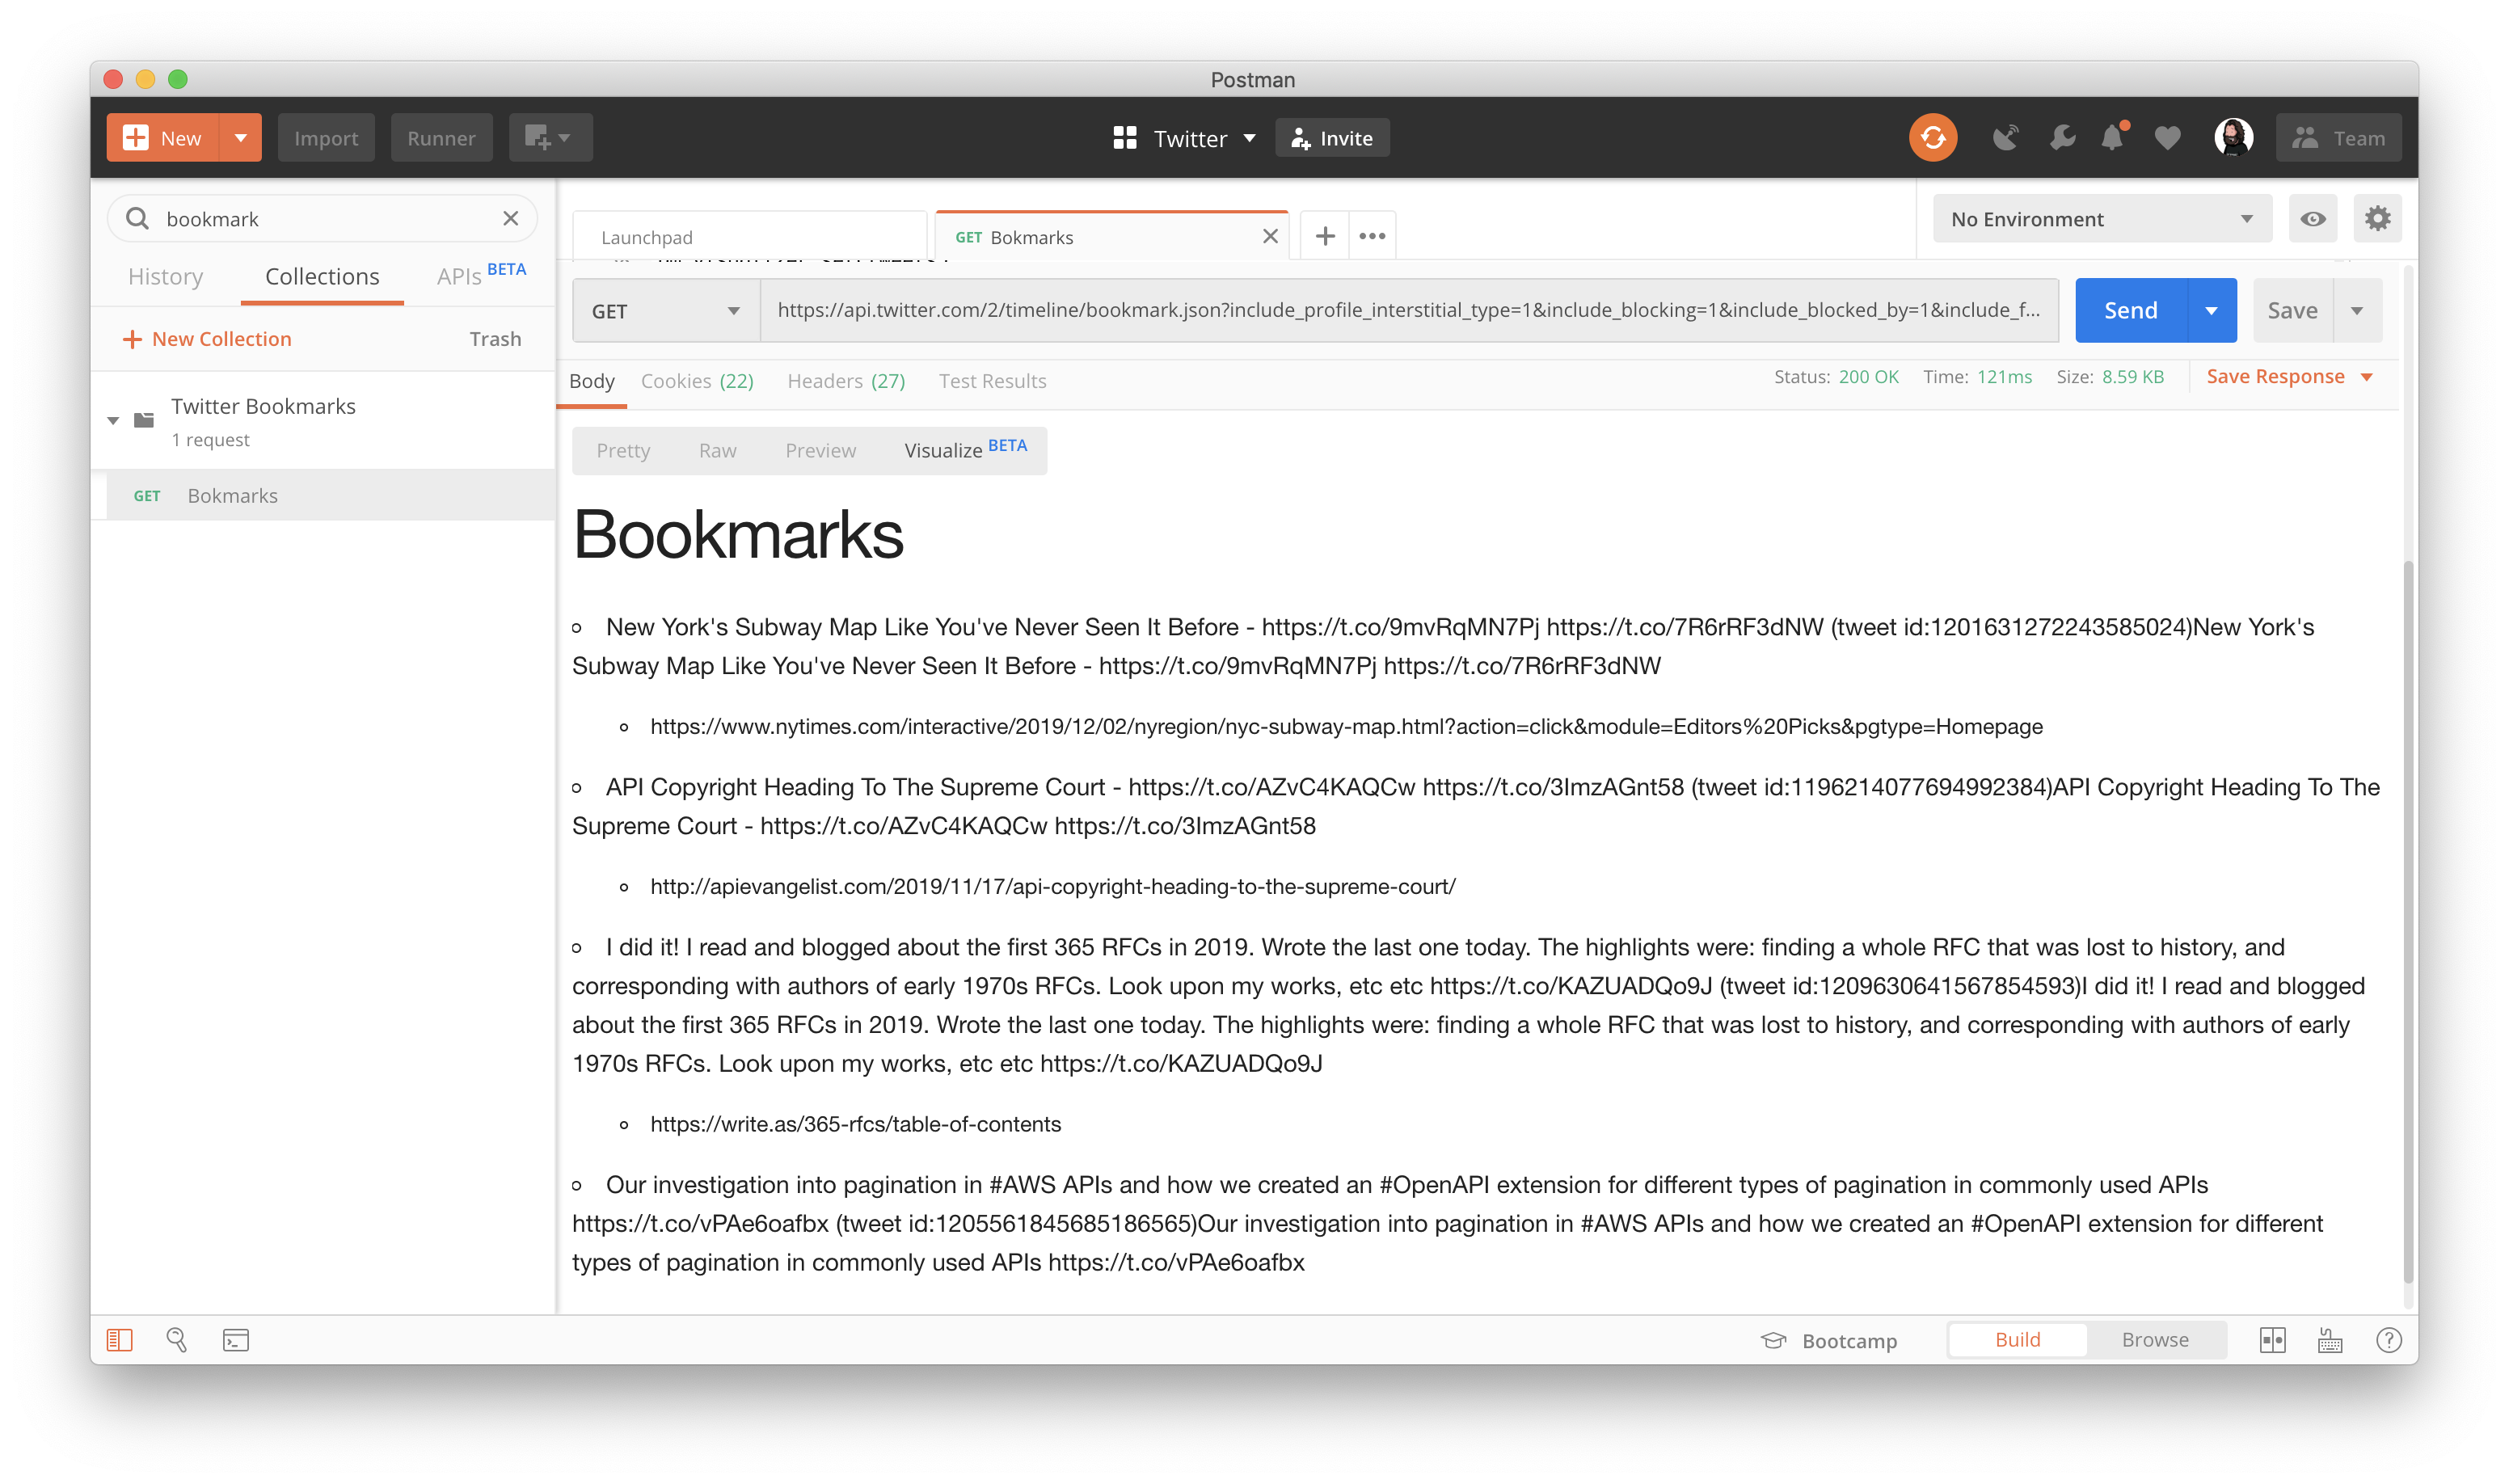Open Find and Replace in status bar
This screenshot has width=2509, height=1484.
(177, 1340)
